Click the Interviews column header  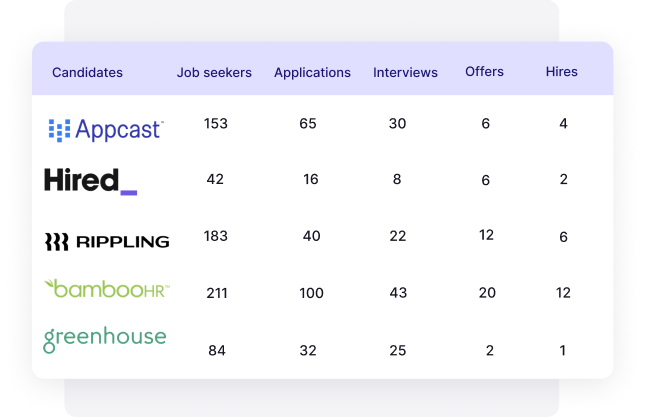(x=405, y=72)
